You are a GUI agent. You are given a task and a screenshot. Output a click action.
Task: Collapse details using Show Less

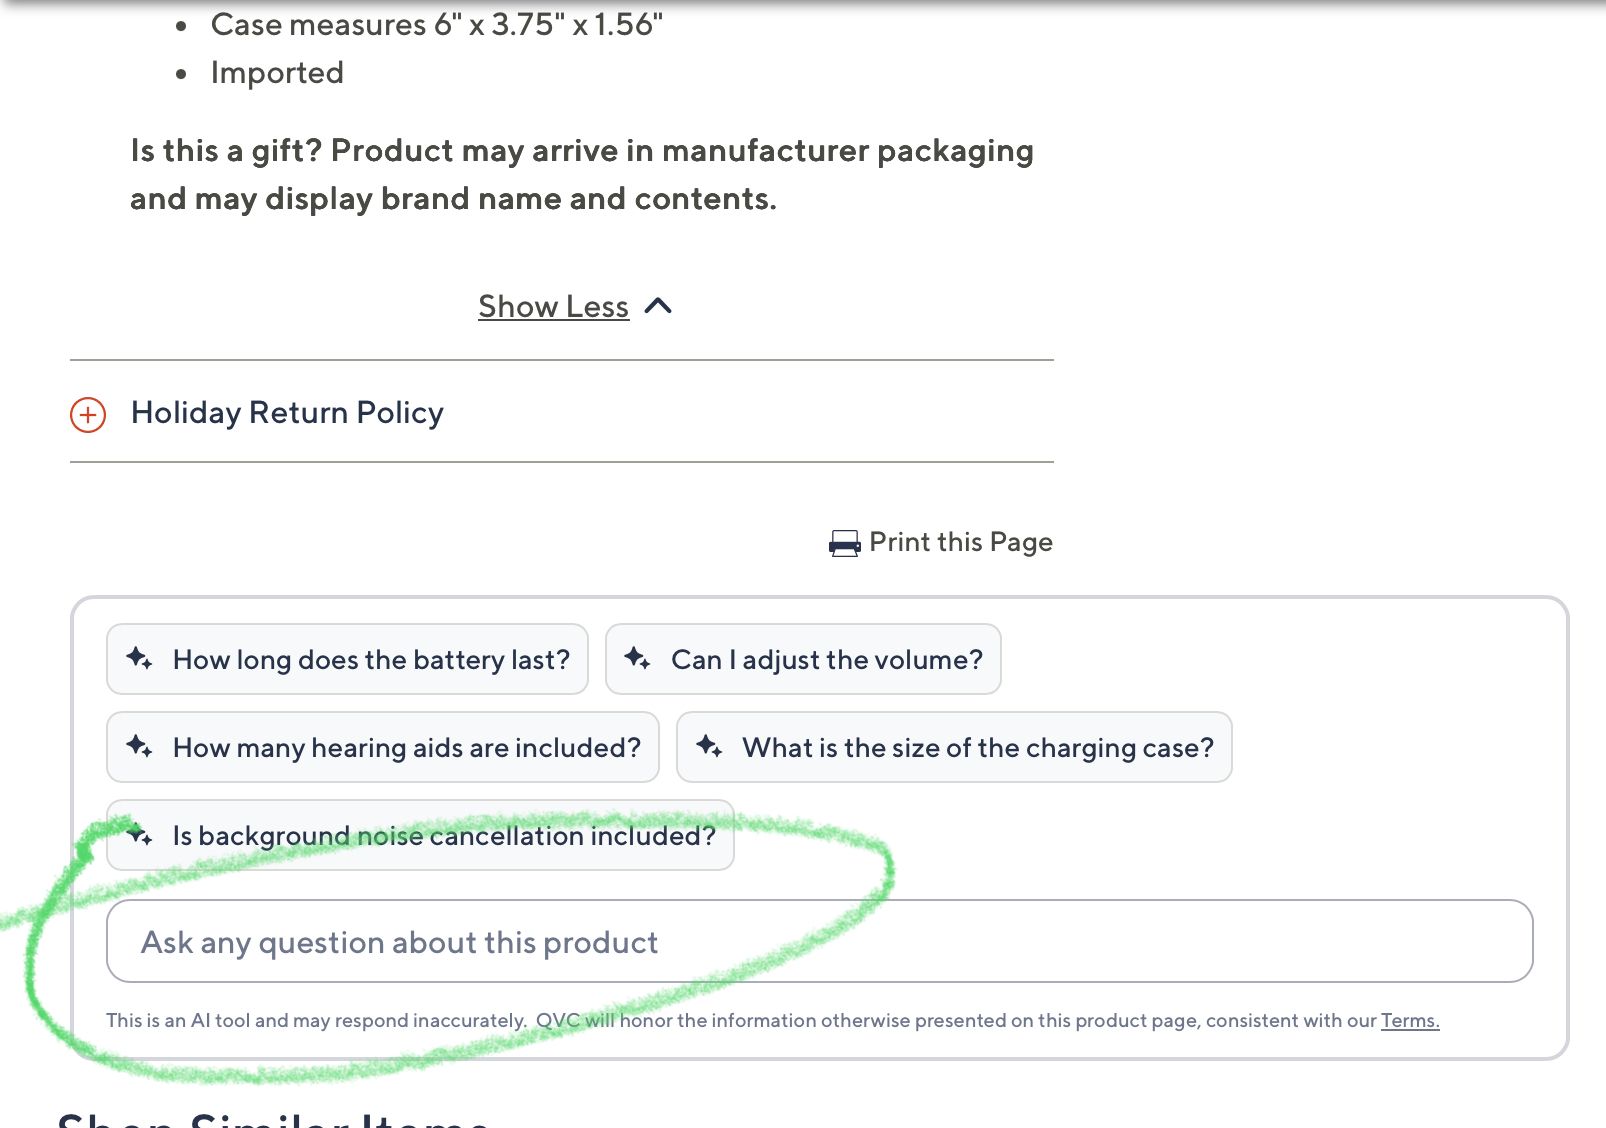pos(553,307)
